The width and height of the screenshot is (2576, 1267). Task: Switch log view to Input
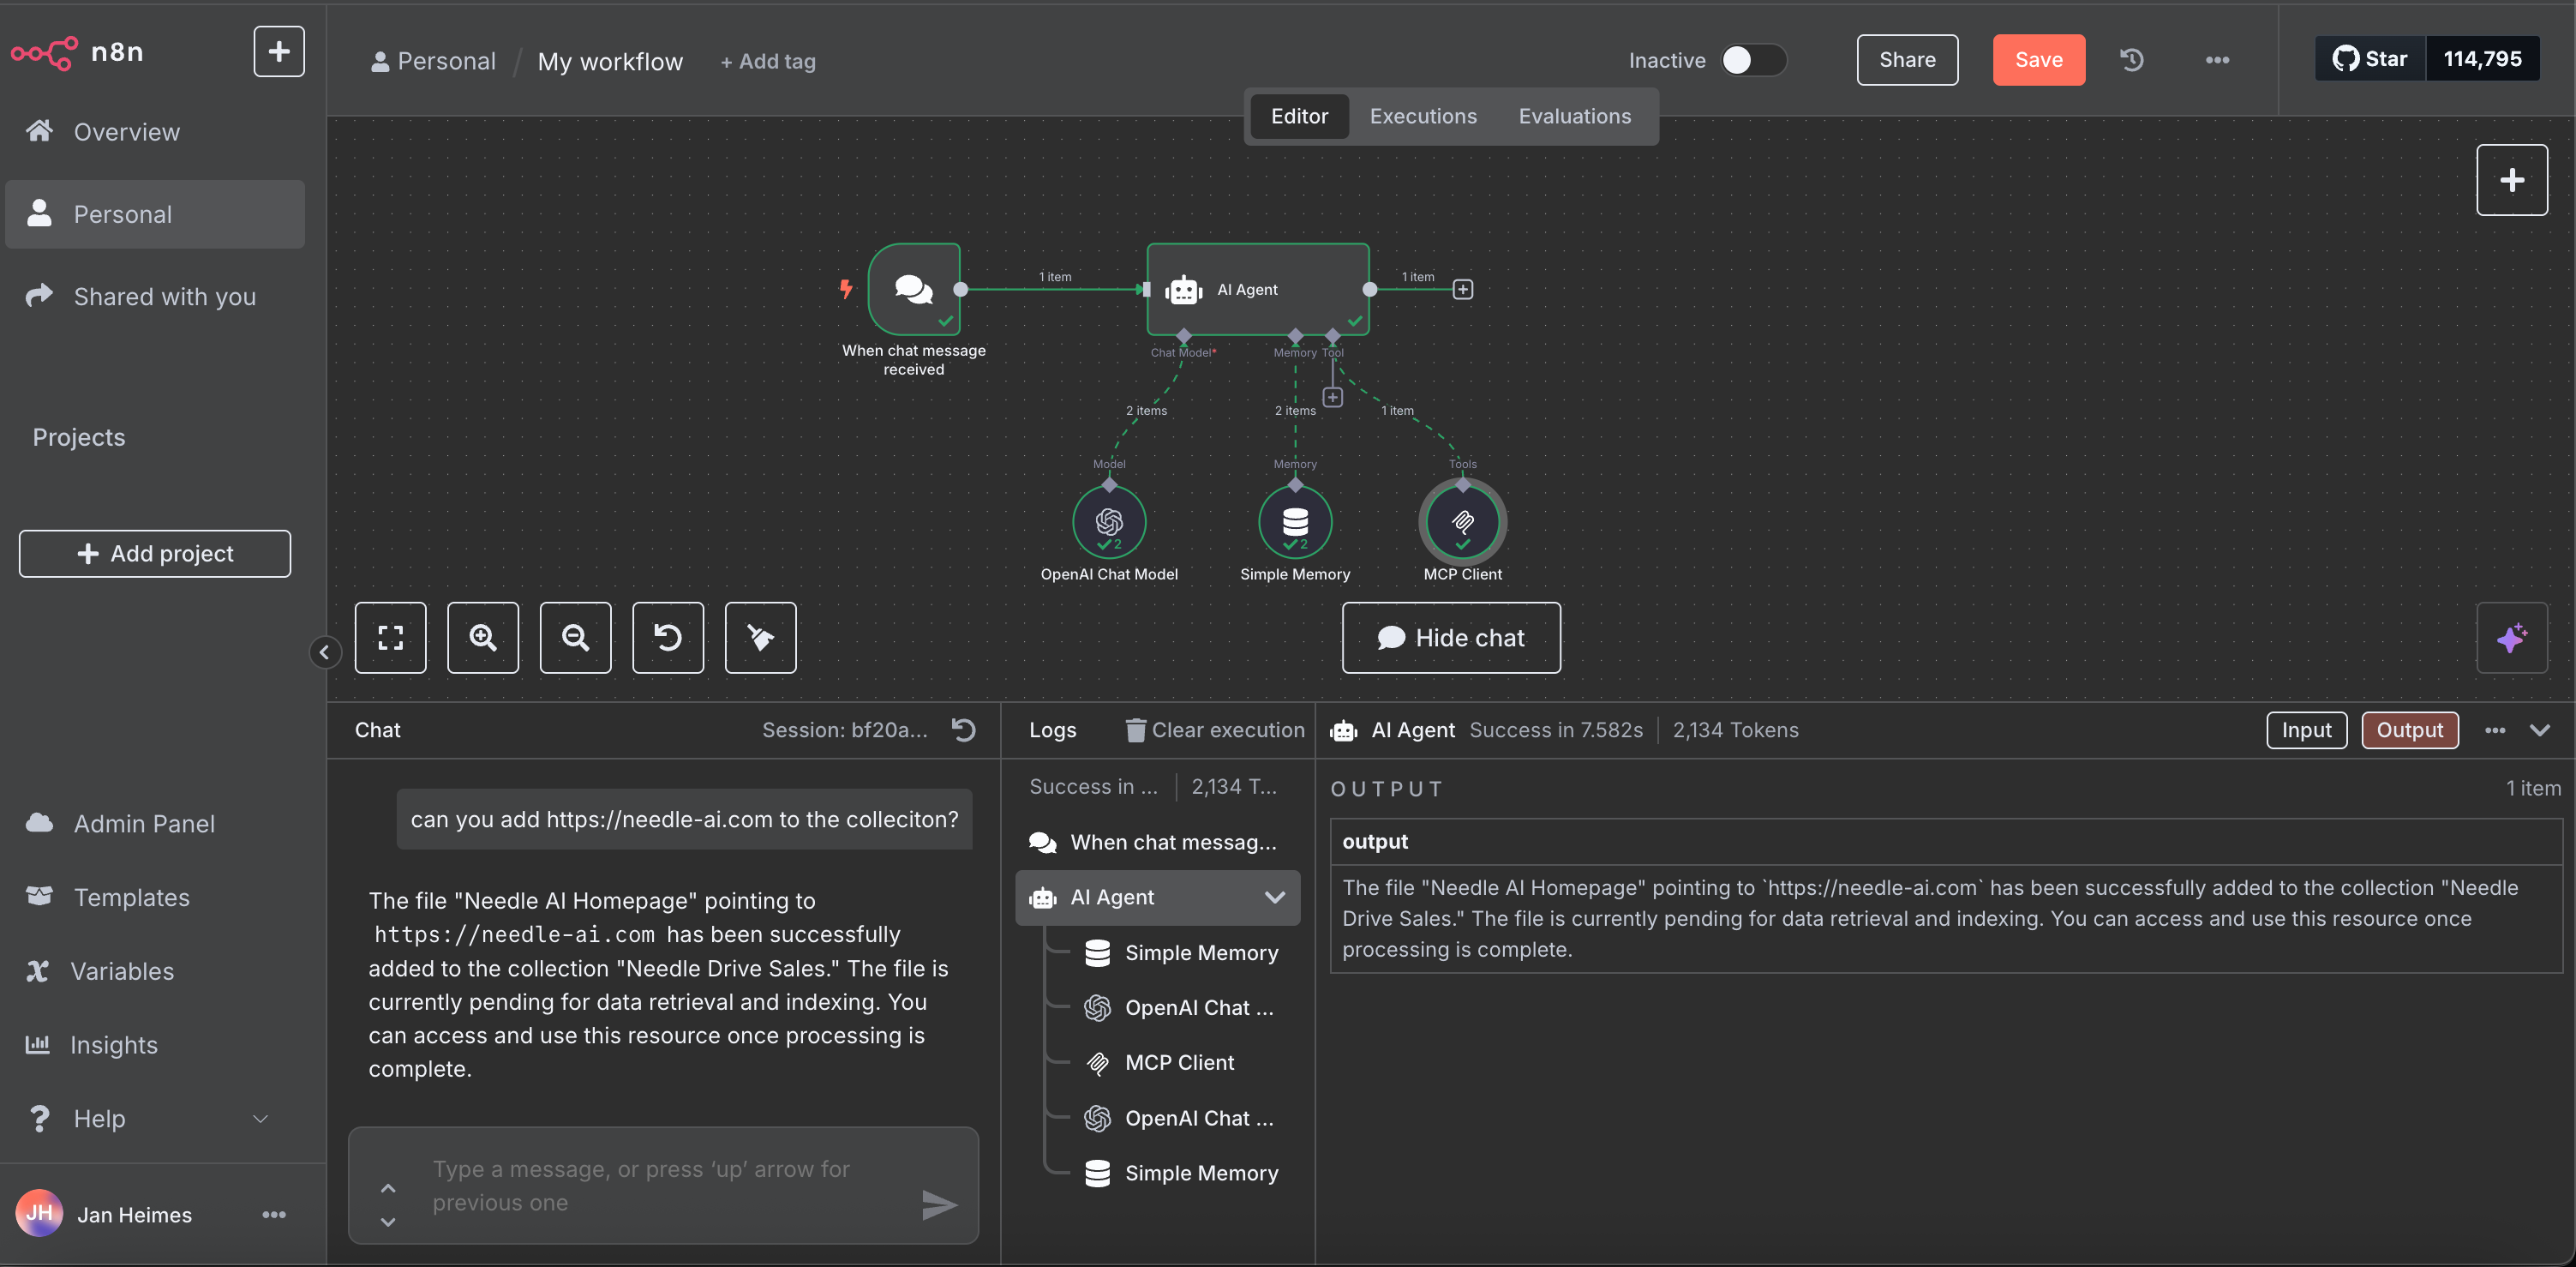[x=2305, y=730]
